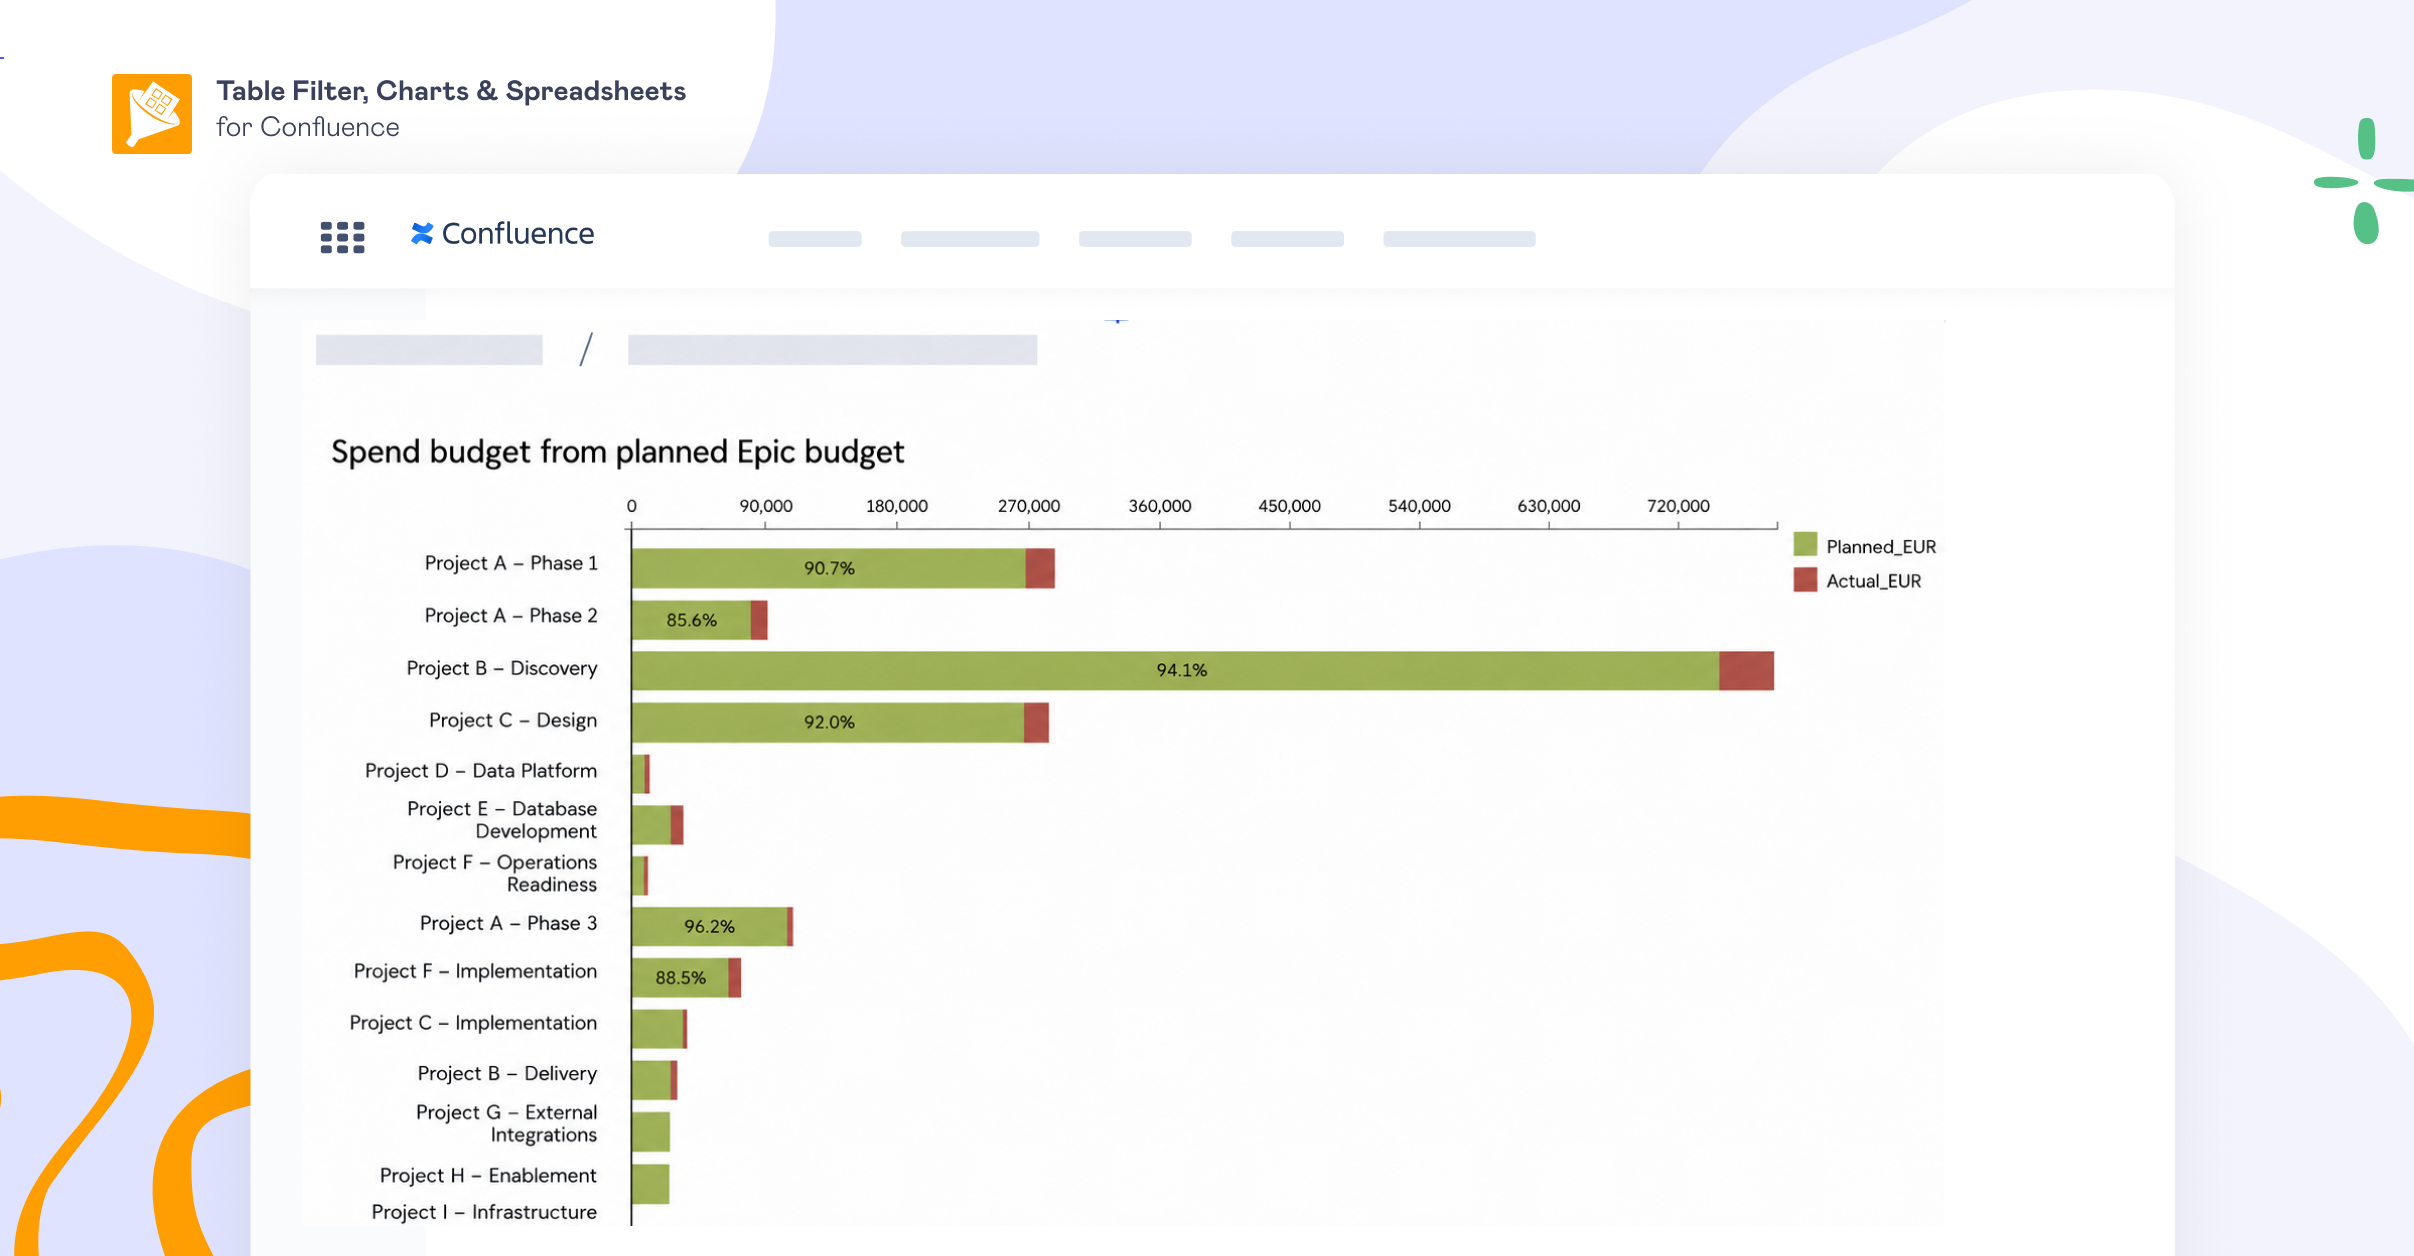Select 'Project F – Operations Readiness' label
The height and width of the screenshot is (1256, 2414).
[495, 873]
